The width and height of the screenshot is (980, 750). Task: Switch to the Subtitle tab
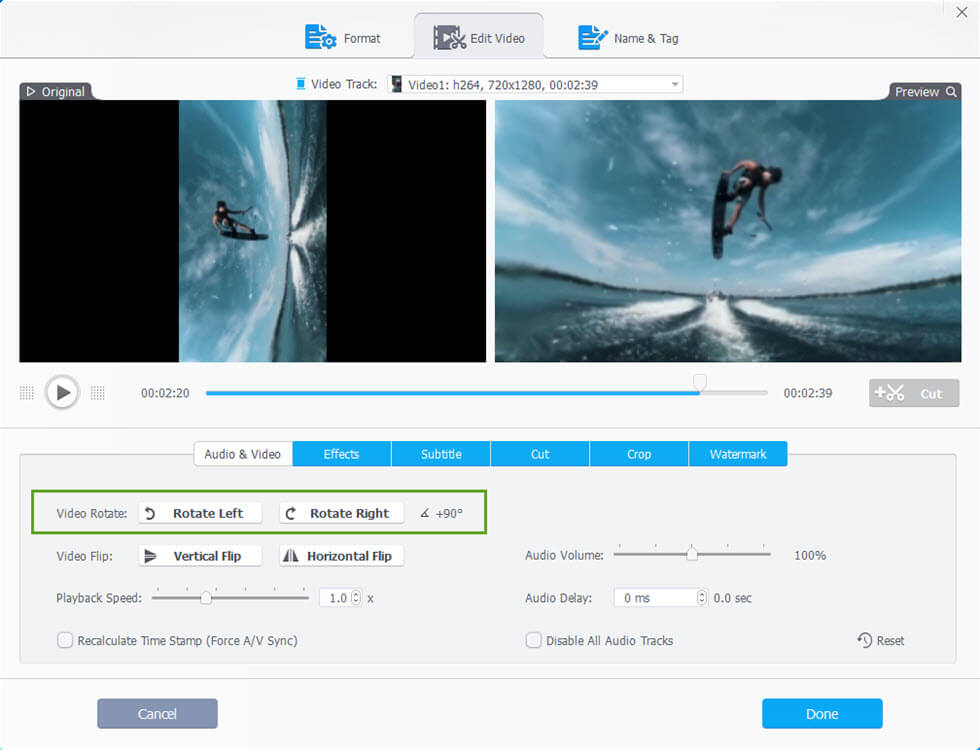point(441,454)
